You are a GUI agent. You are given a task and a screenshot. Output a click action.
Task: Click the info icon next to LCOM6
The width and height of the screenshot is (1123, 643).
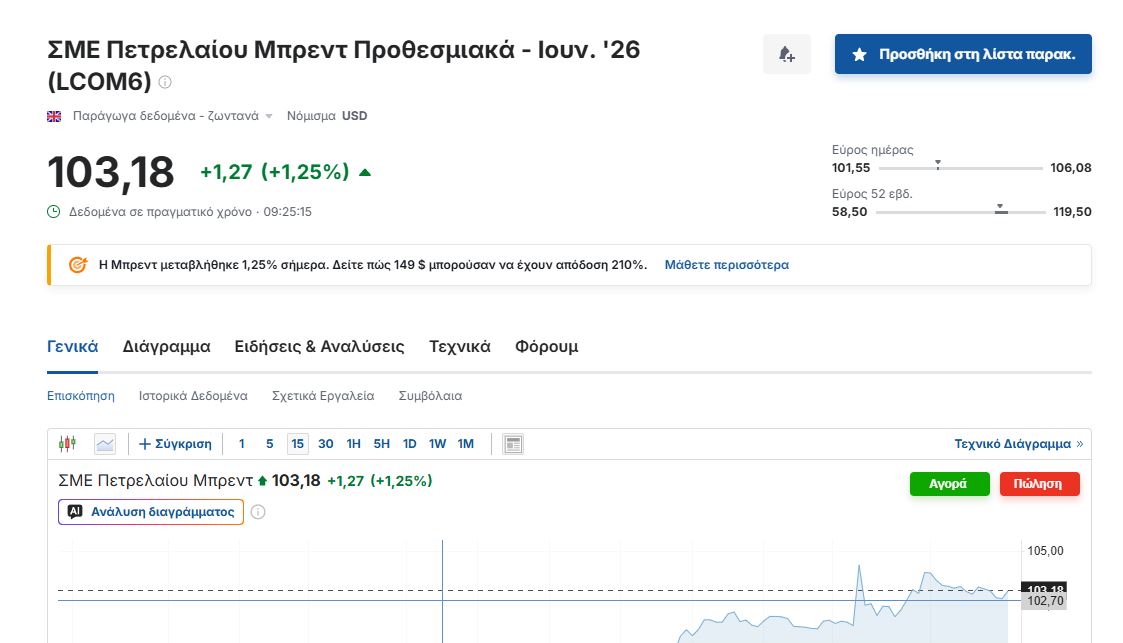tap(165, 82)
